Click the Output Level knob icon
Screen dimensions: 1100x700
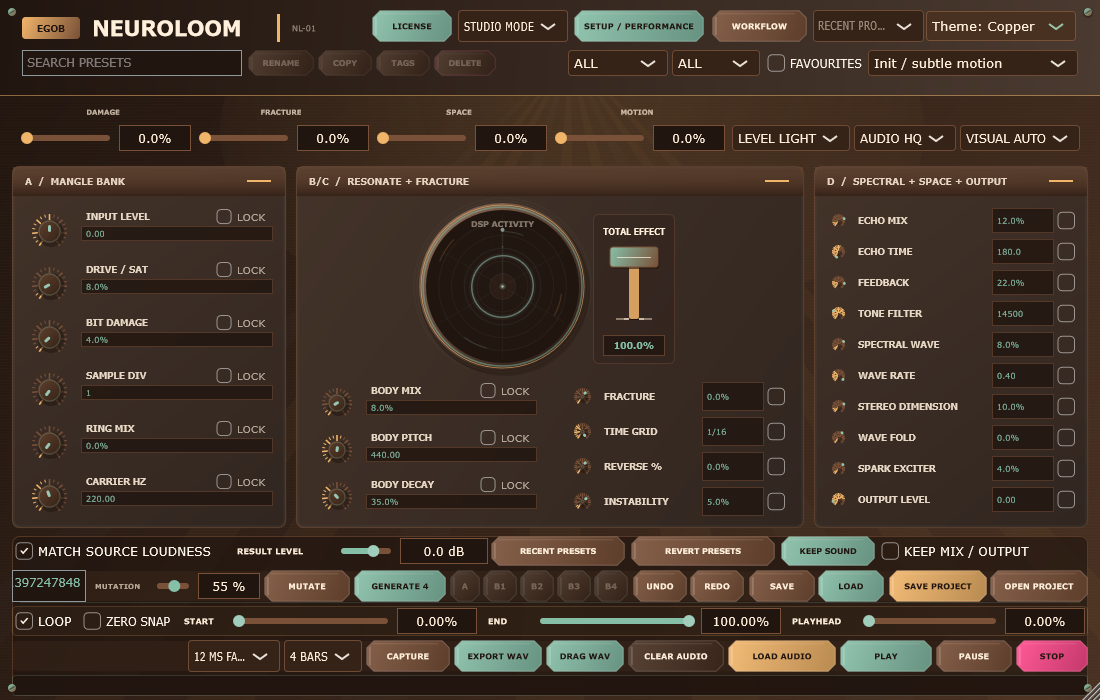point(838,499)
